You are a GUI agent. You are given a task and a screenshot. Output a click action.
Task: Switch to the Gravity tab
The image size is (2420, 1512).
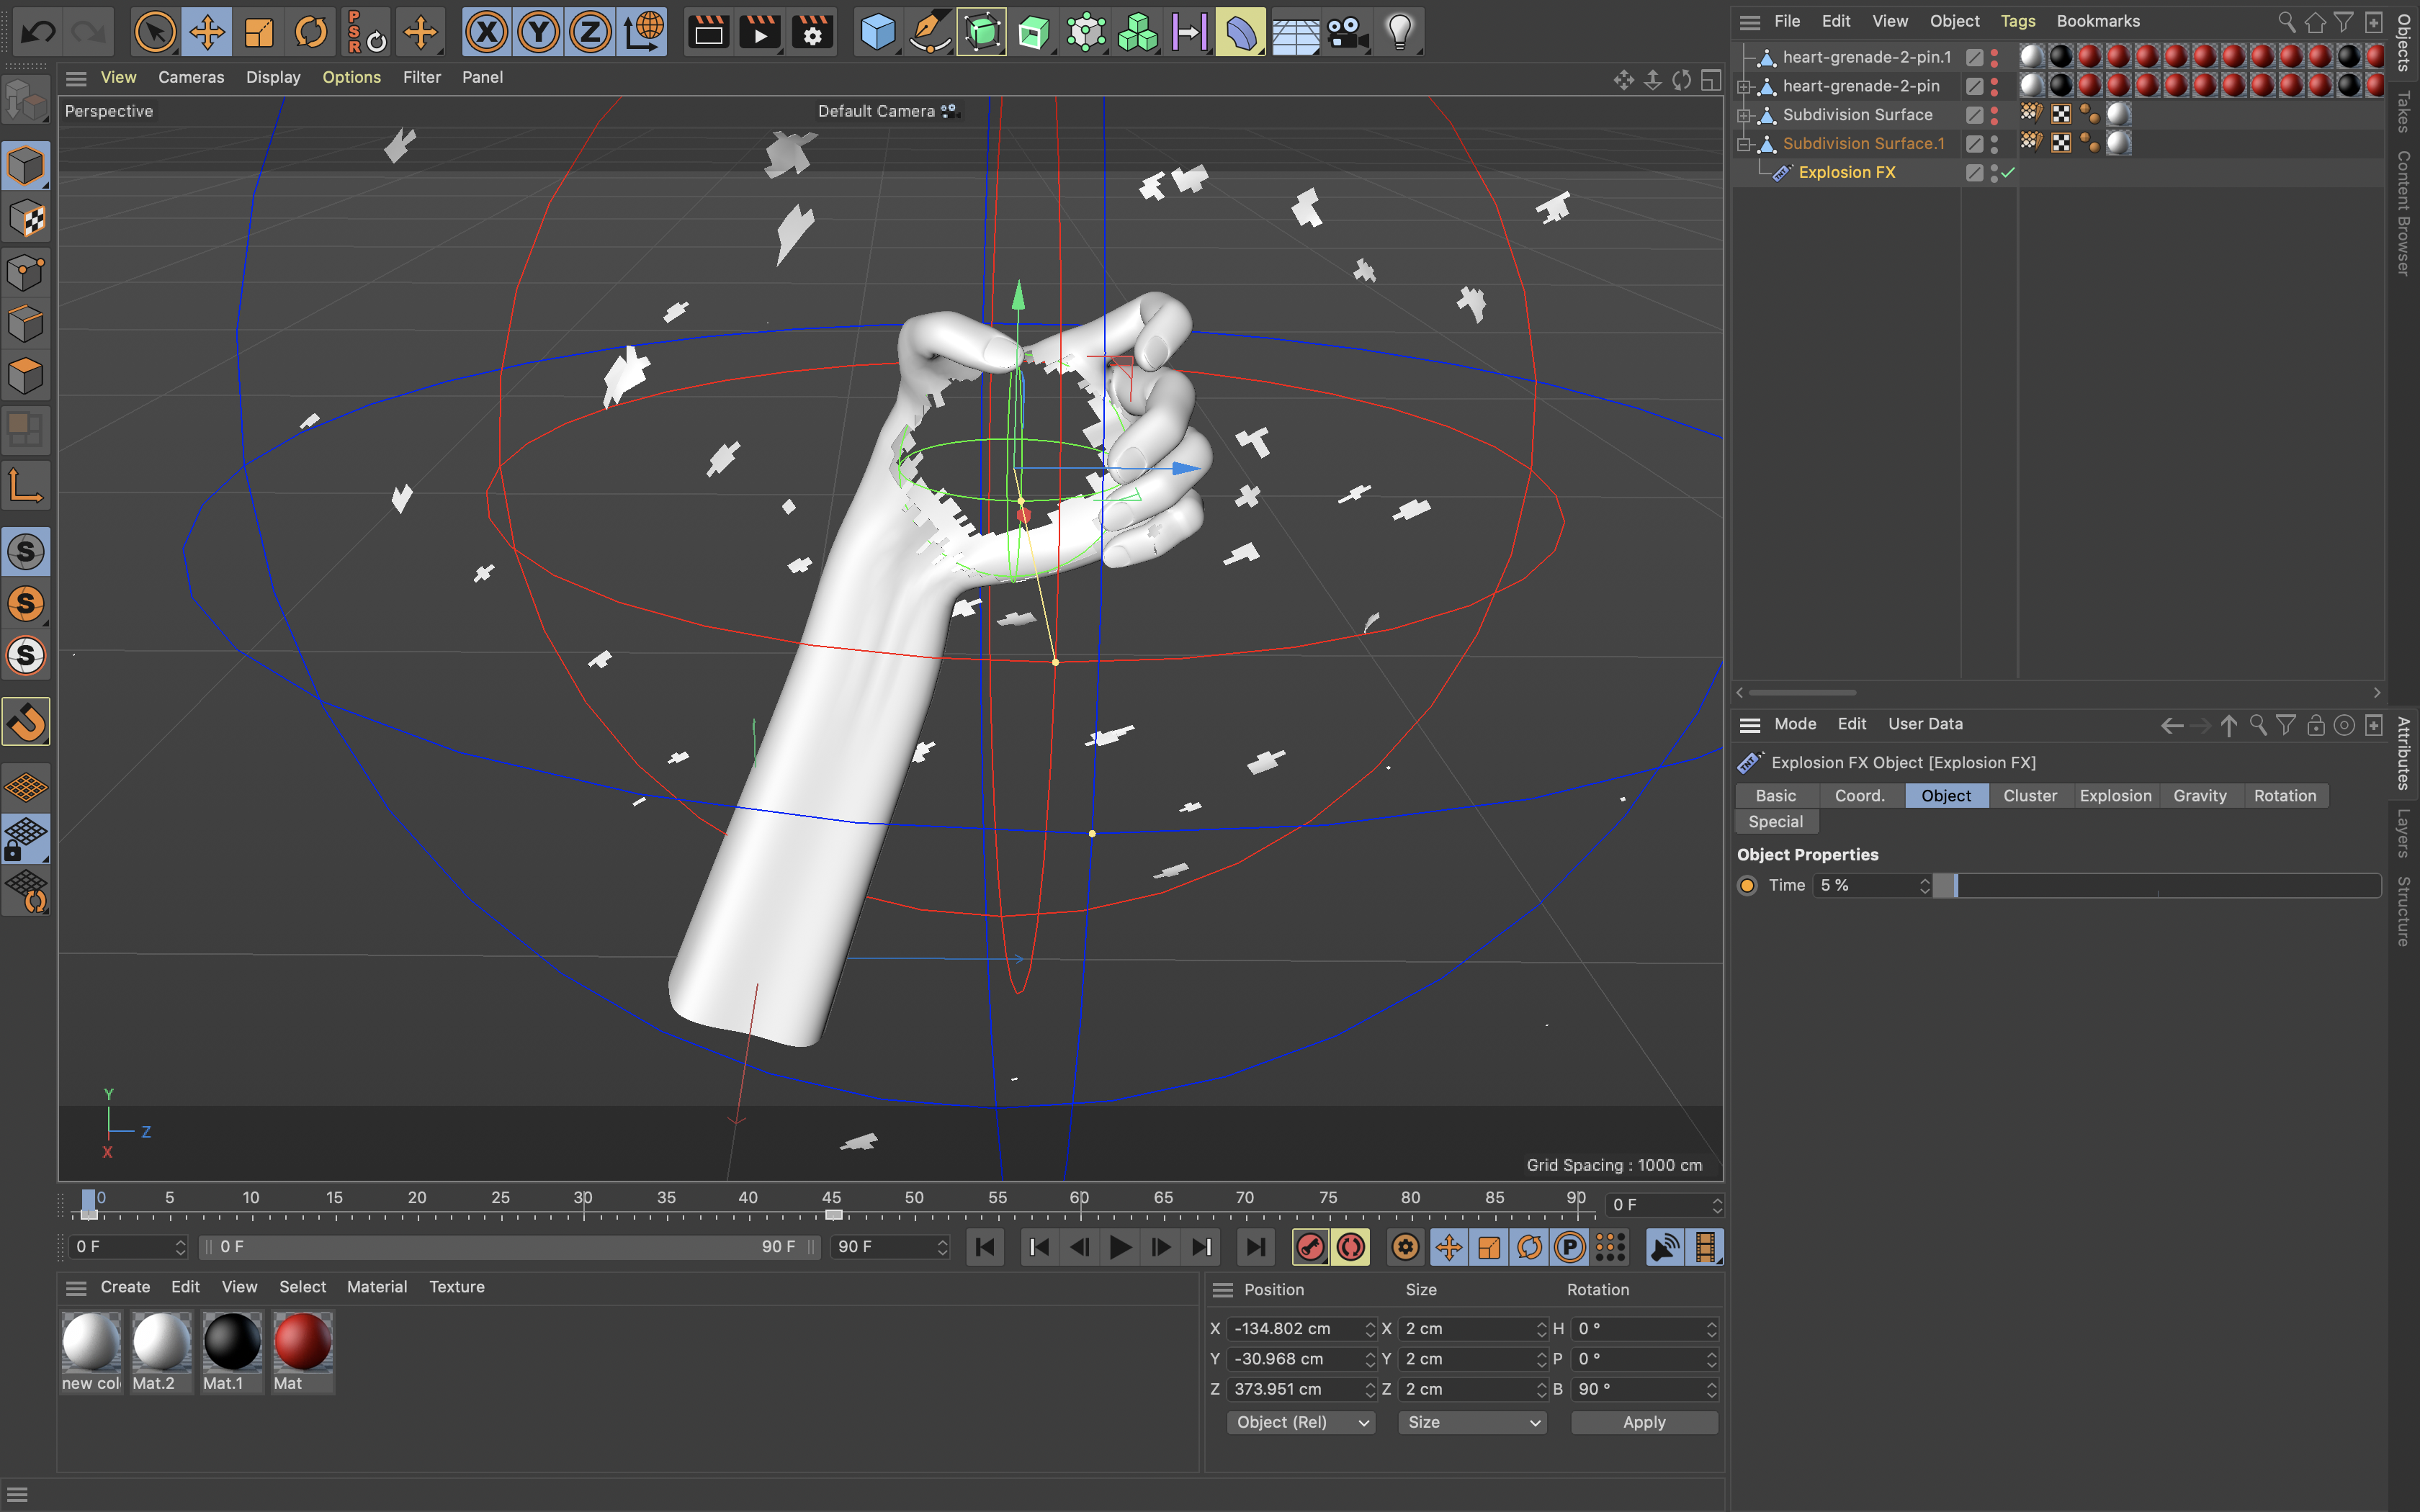coord(2199,795)
